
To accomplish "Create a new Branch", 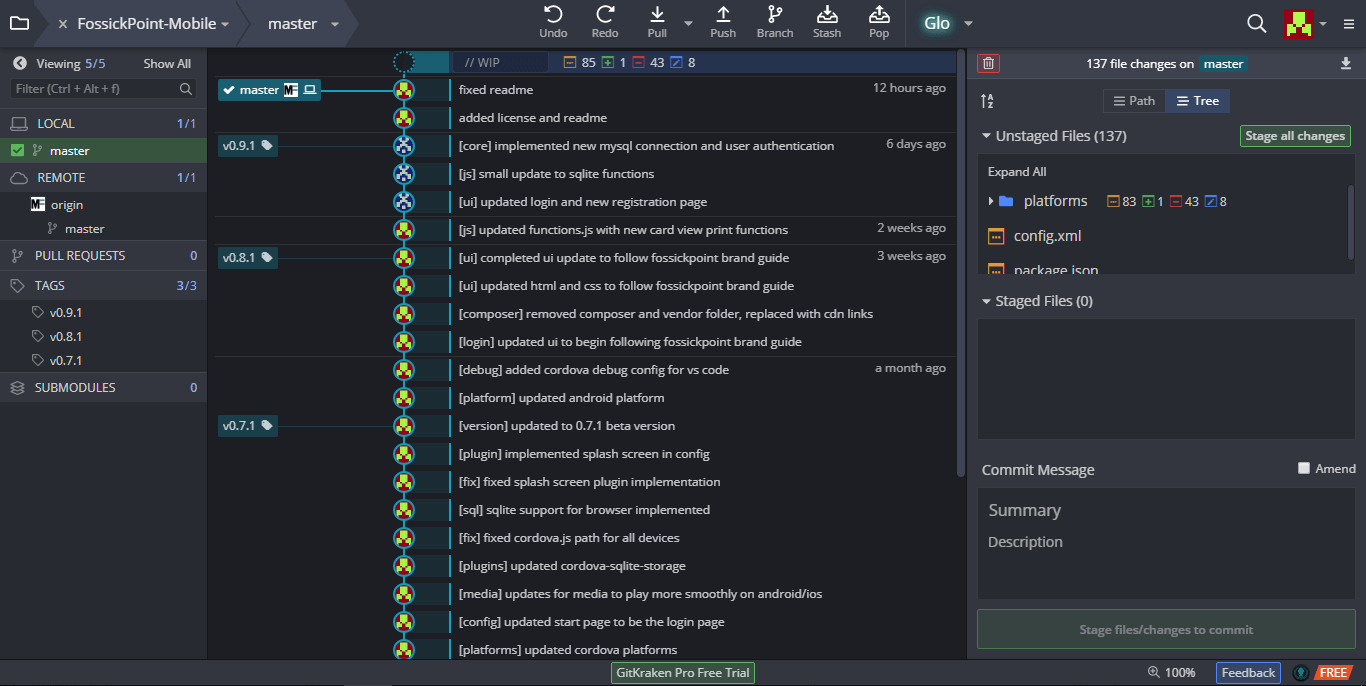I will point(775,23).
